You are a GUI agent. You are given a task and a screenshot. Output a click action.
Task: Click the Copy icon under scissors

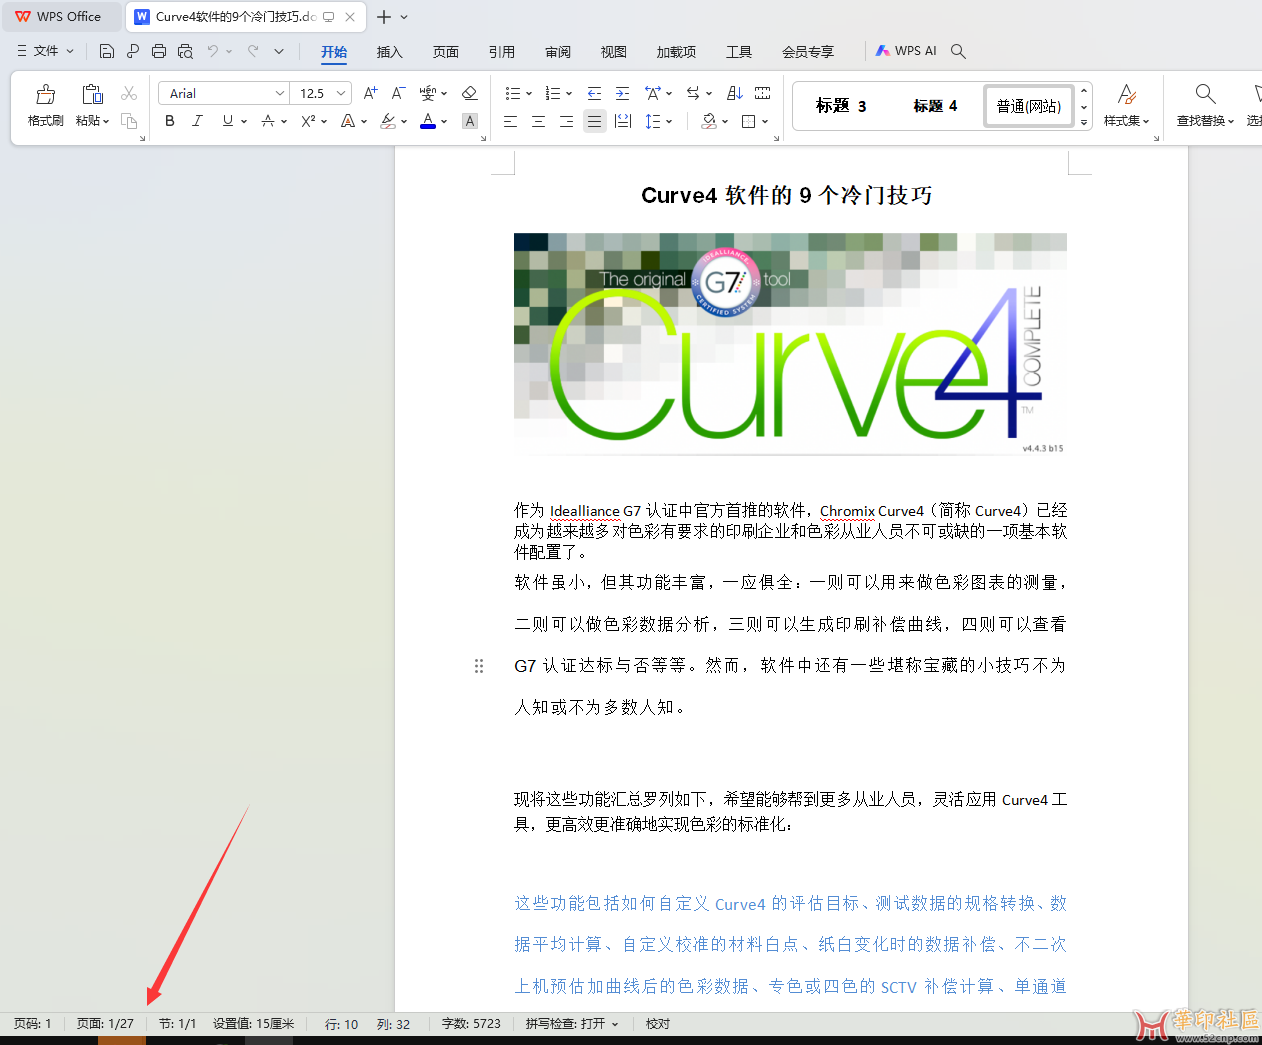[129, 121]
